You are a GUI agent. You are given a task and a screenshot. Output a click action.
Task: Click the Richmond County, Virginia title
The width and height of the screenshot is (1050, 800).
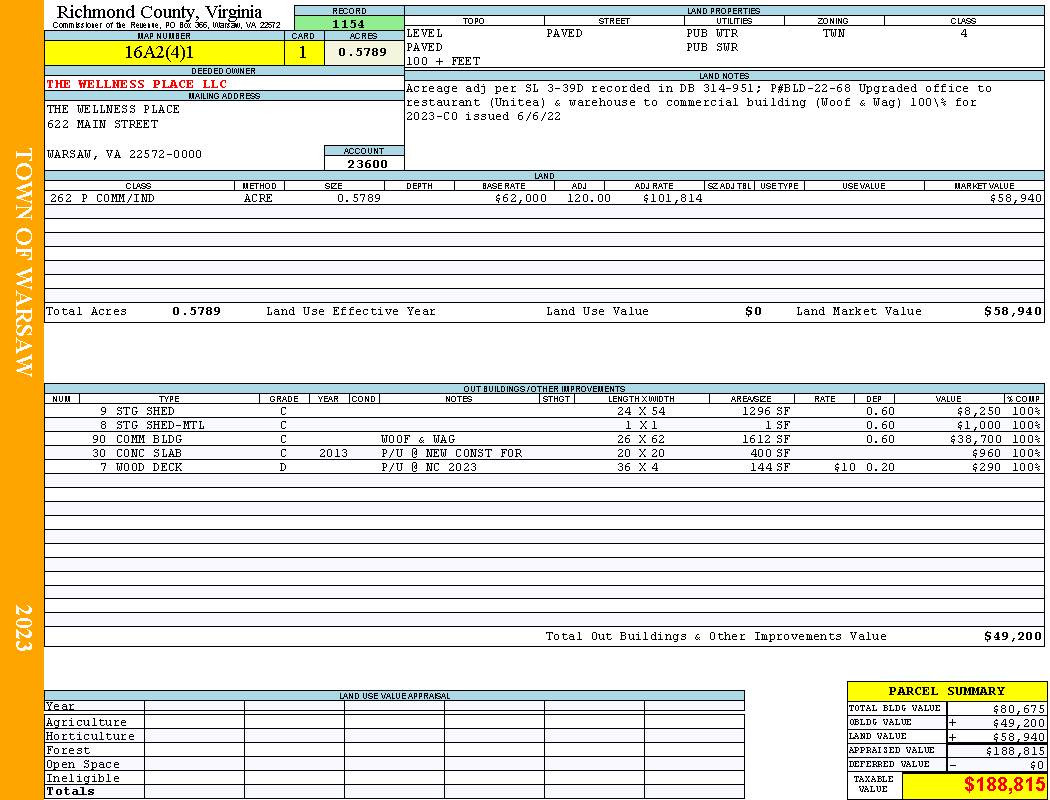159,12
